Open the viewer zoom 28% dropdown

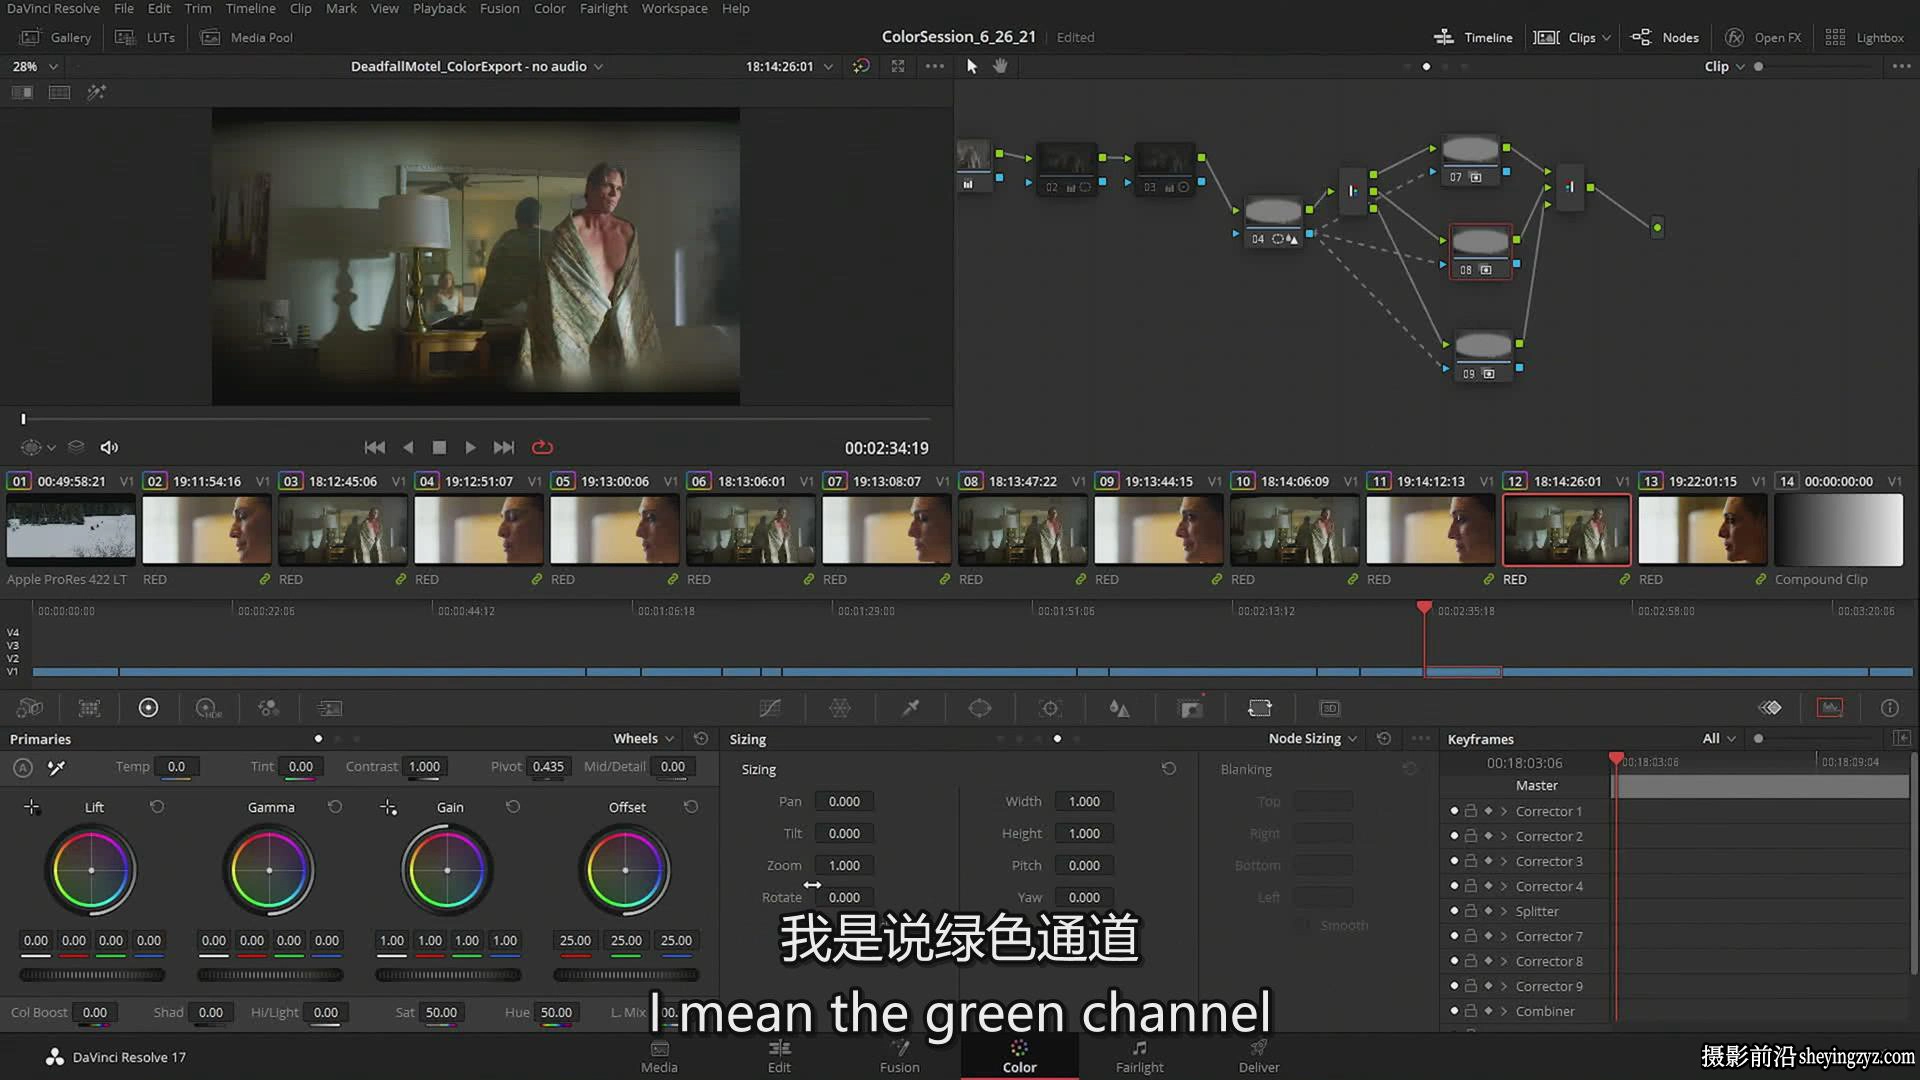(35, 66)
